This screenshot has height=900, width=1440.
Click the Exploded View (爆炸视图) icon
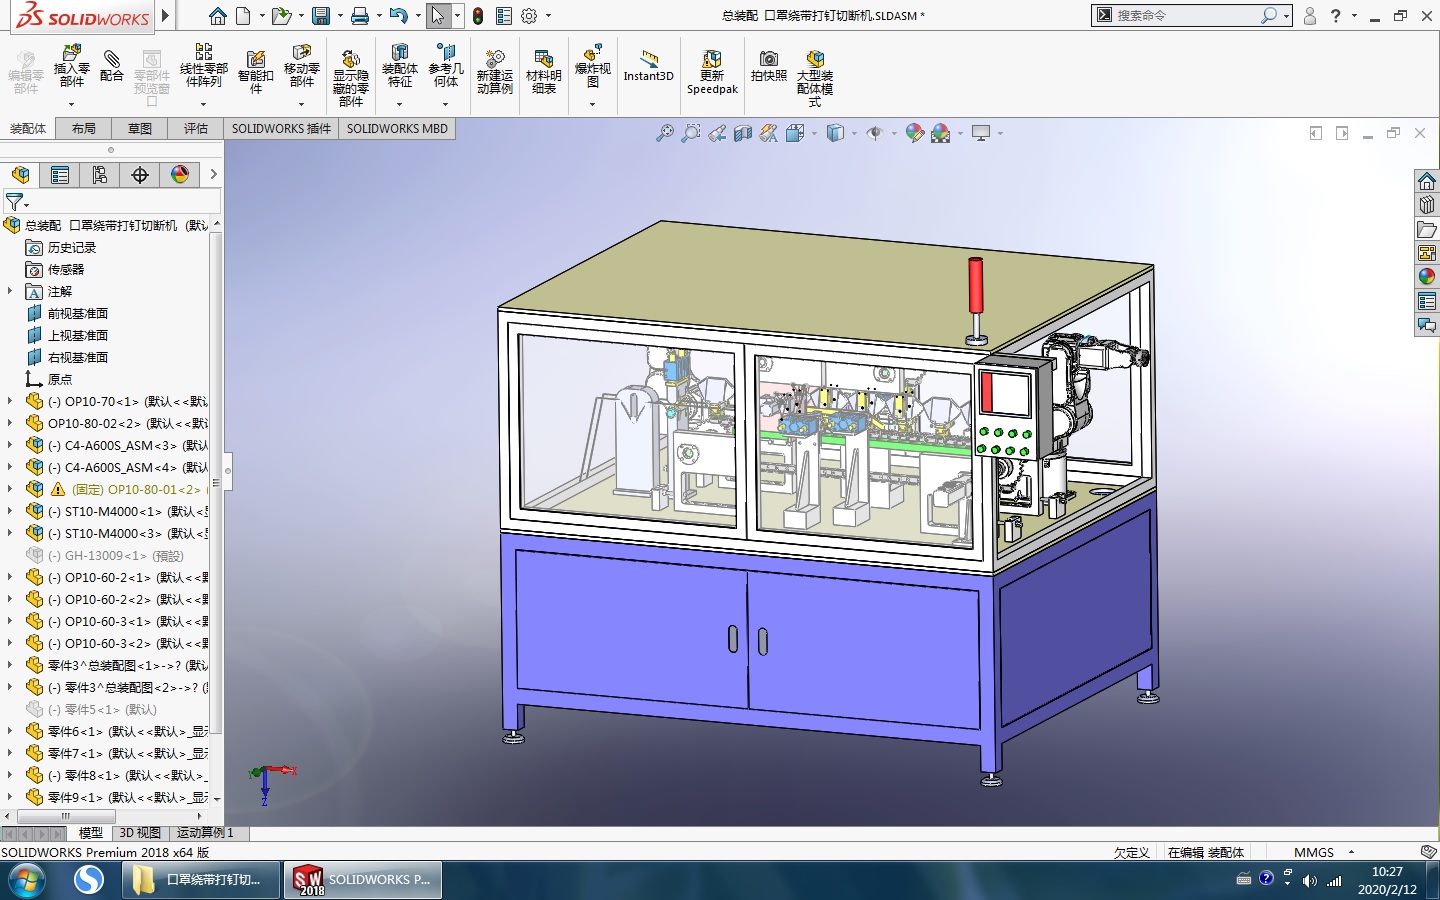click(592, 64)
